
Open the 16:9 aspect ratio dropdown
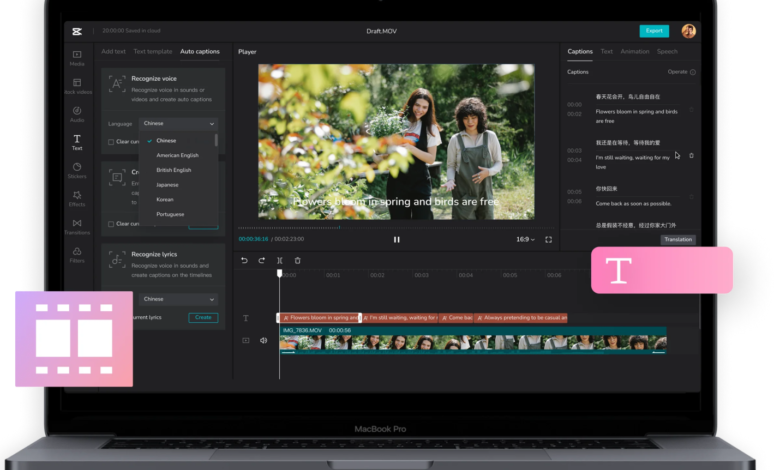point(525,239)
